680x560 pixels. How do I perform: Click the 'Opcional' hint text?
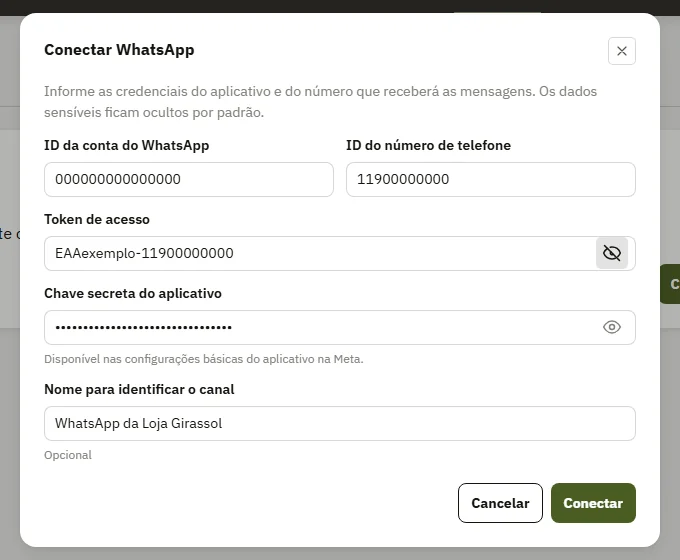68,455
